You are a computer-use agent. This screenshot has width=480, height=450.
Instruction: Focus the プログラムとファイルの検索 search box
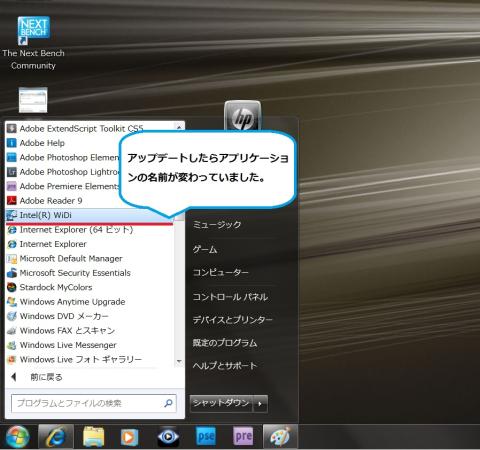coord(94,403)
